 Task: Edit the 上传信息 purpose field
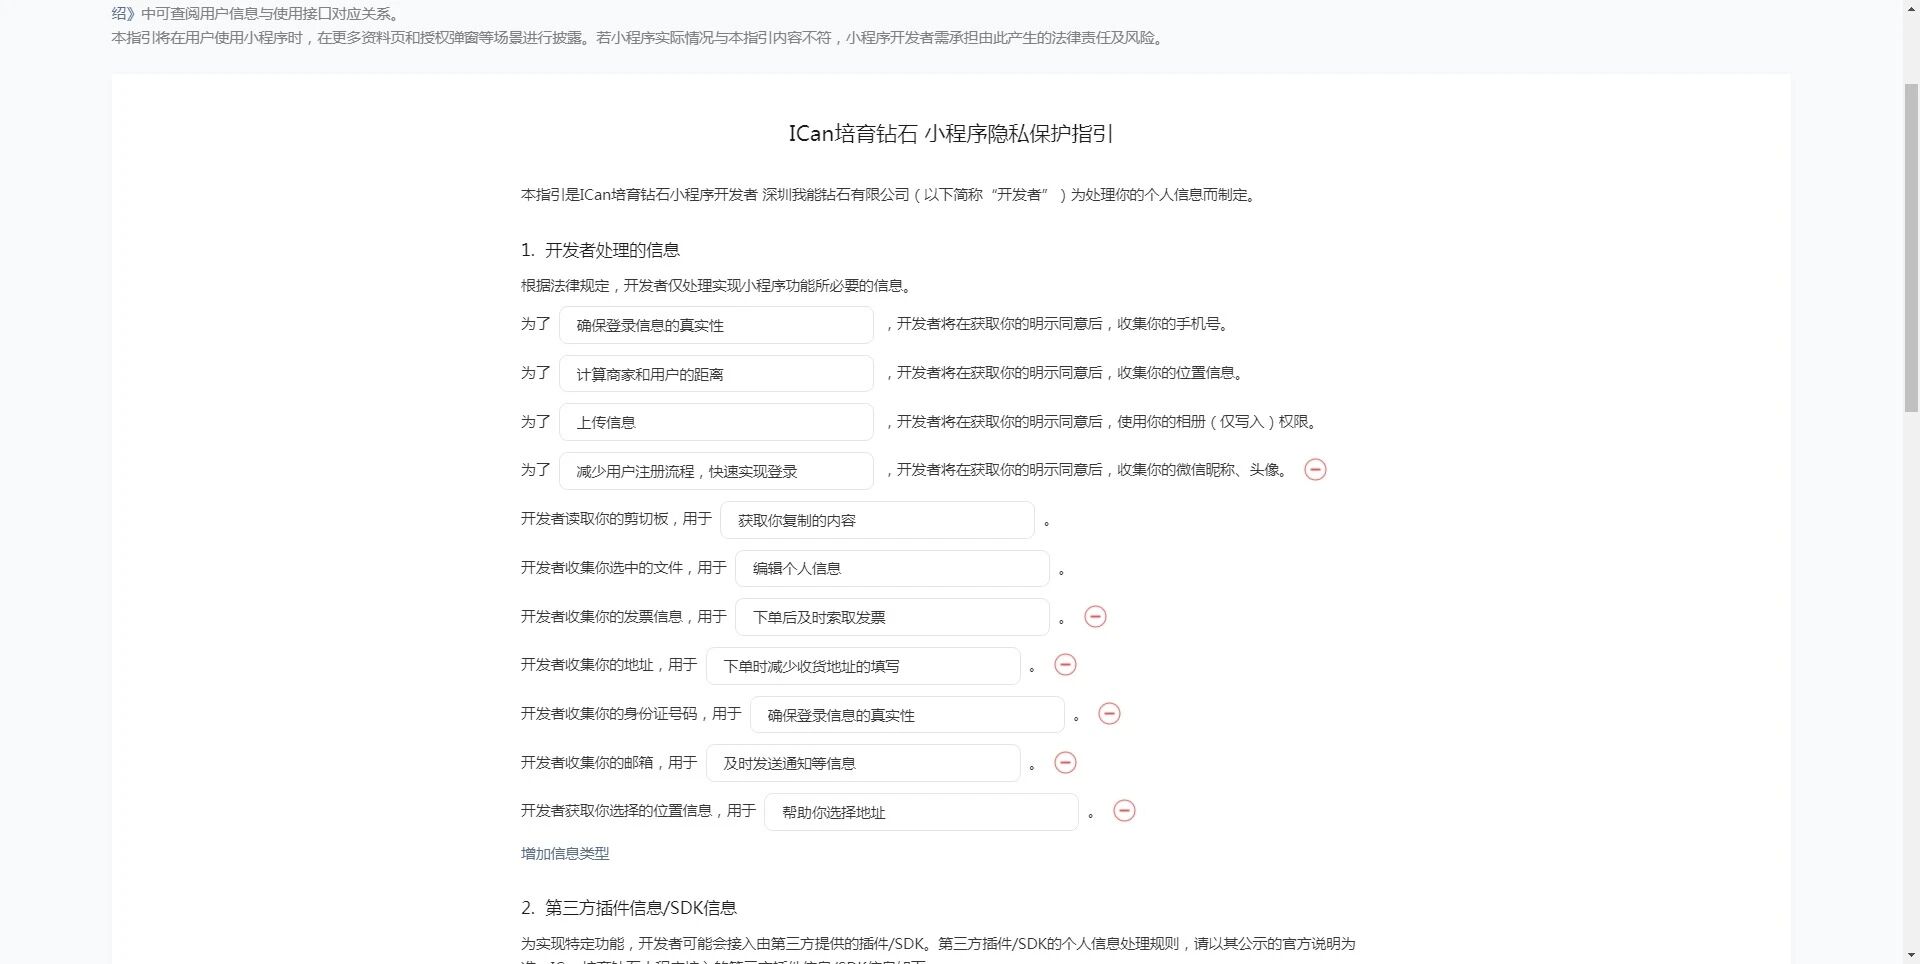coord(716,422)
